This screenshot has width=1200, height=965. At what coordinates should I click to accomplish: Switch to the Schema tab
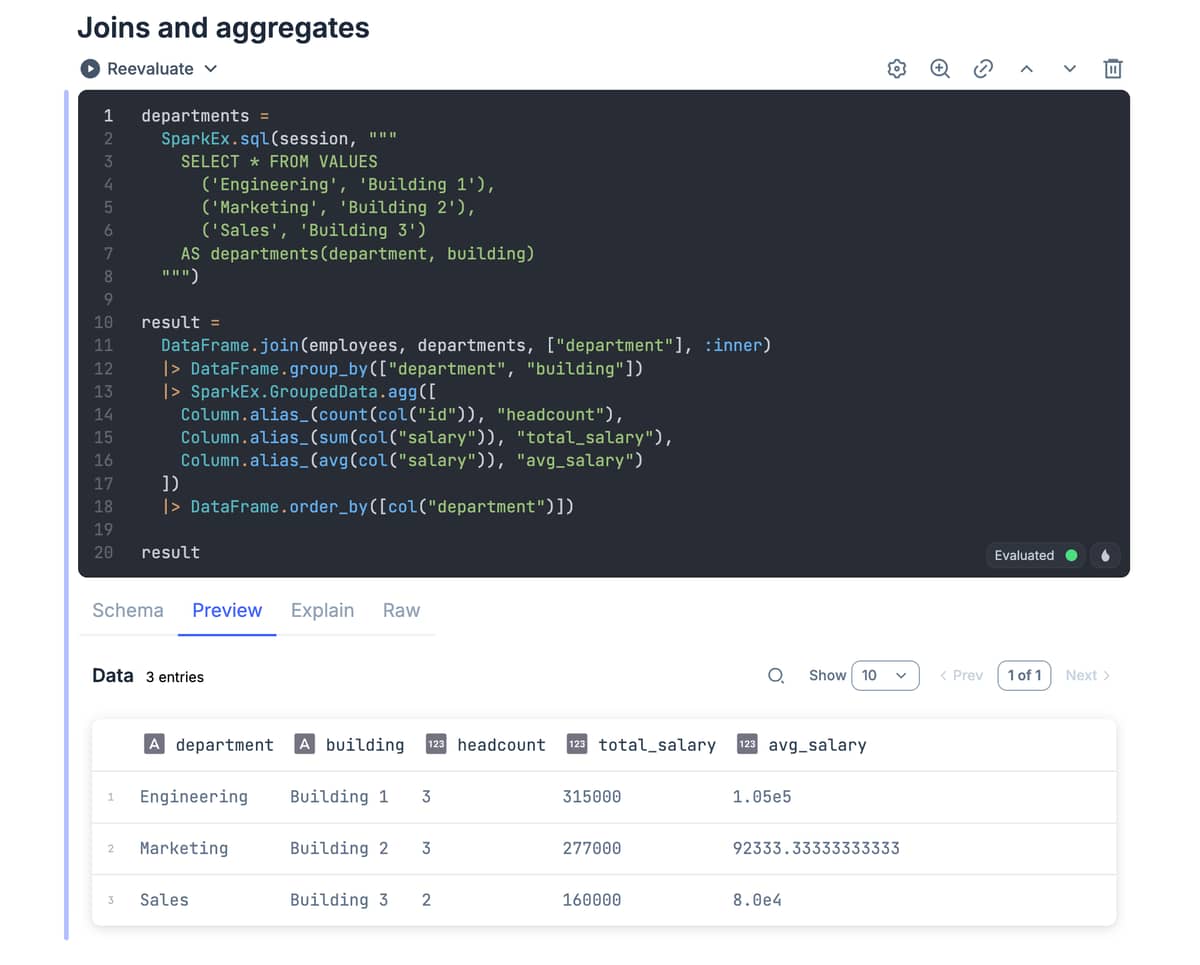[128, 611]
